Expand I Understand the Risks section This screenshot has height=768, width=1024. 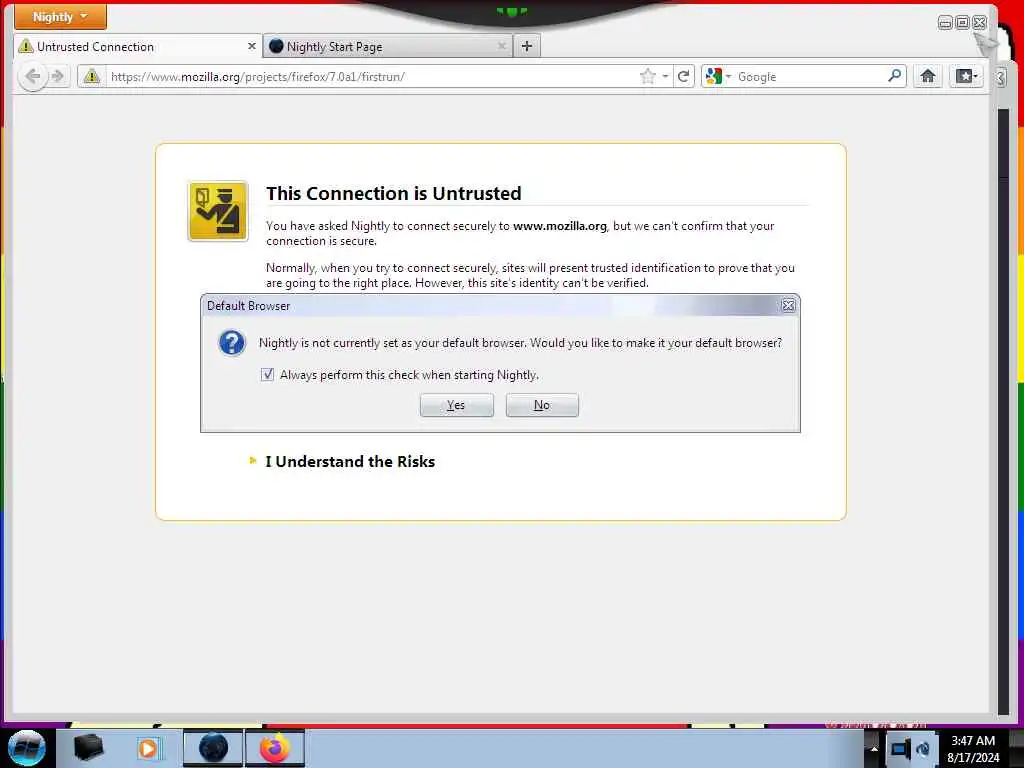click(350, 461)
